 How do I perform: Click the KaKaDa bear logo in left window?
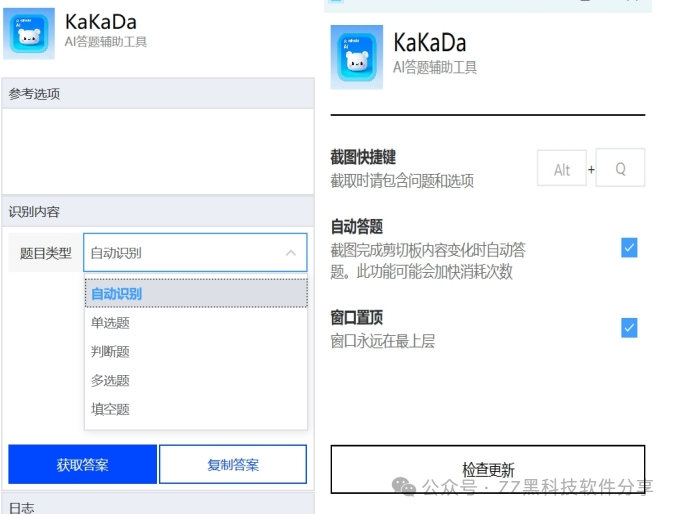[29, 34]
